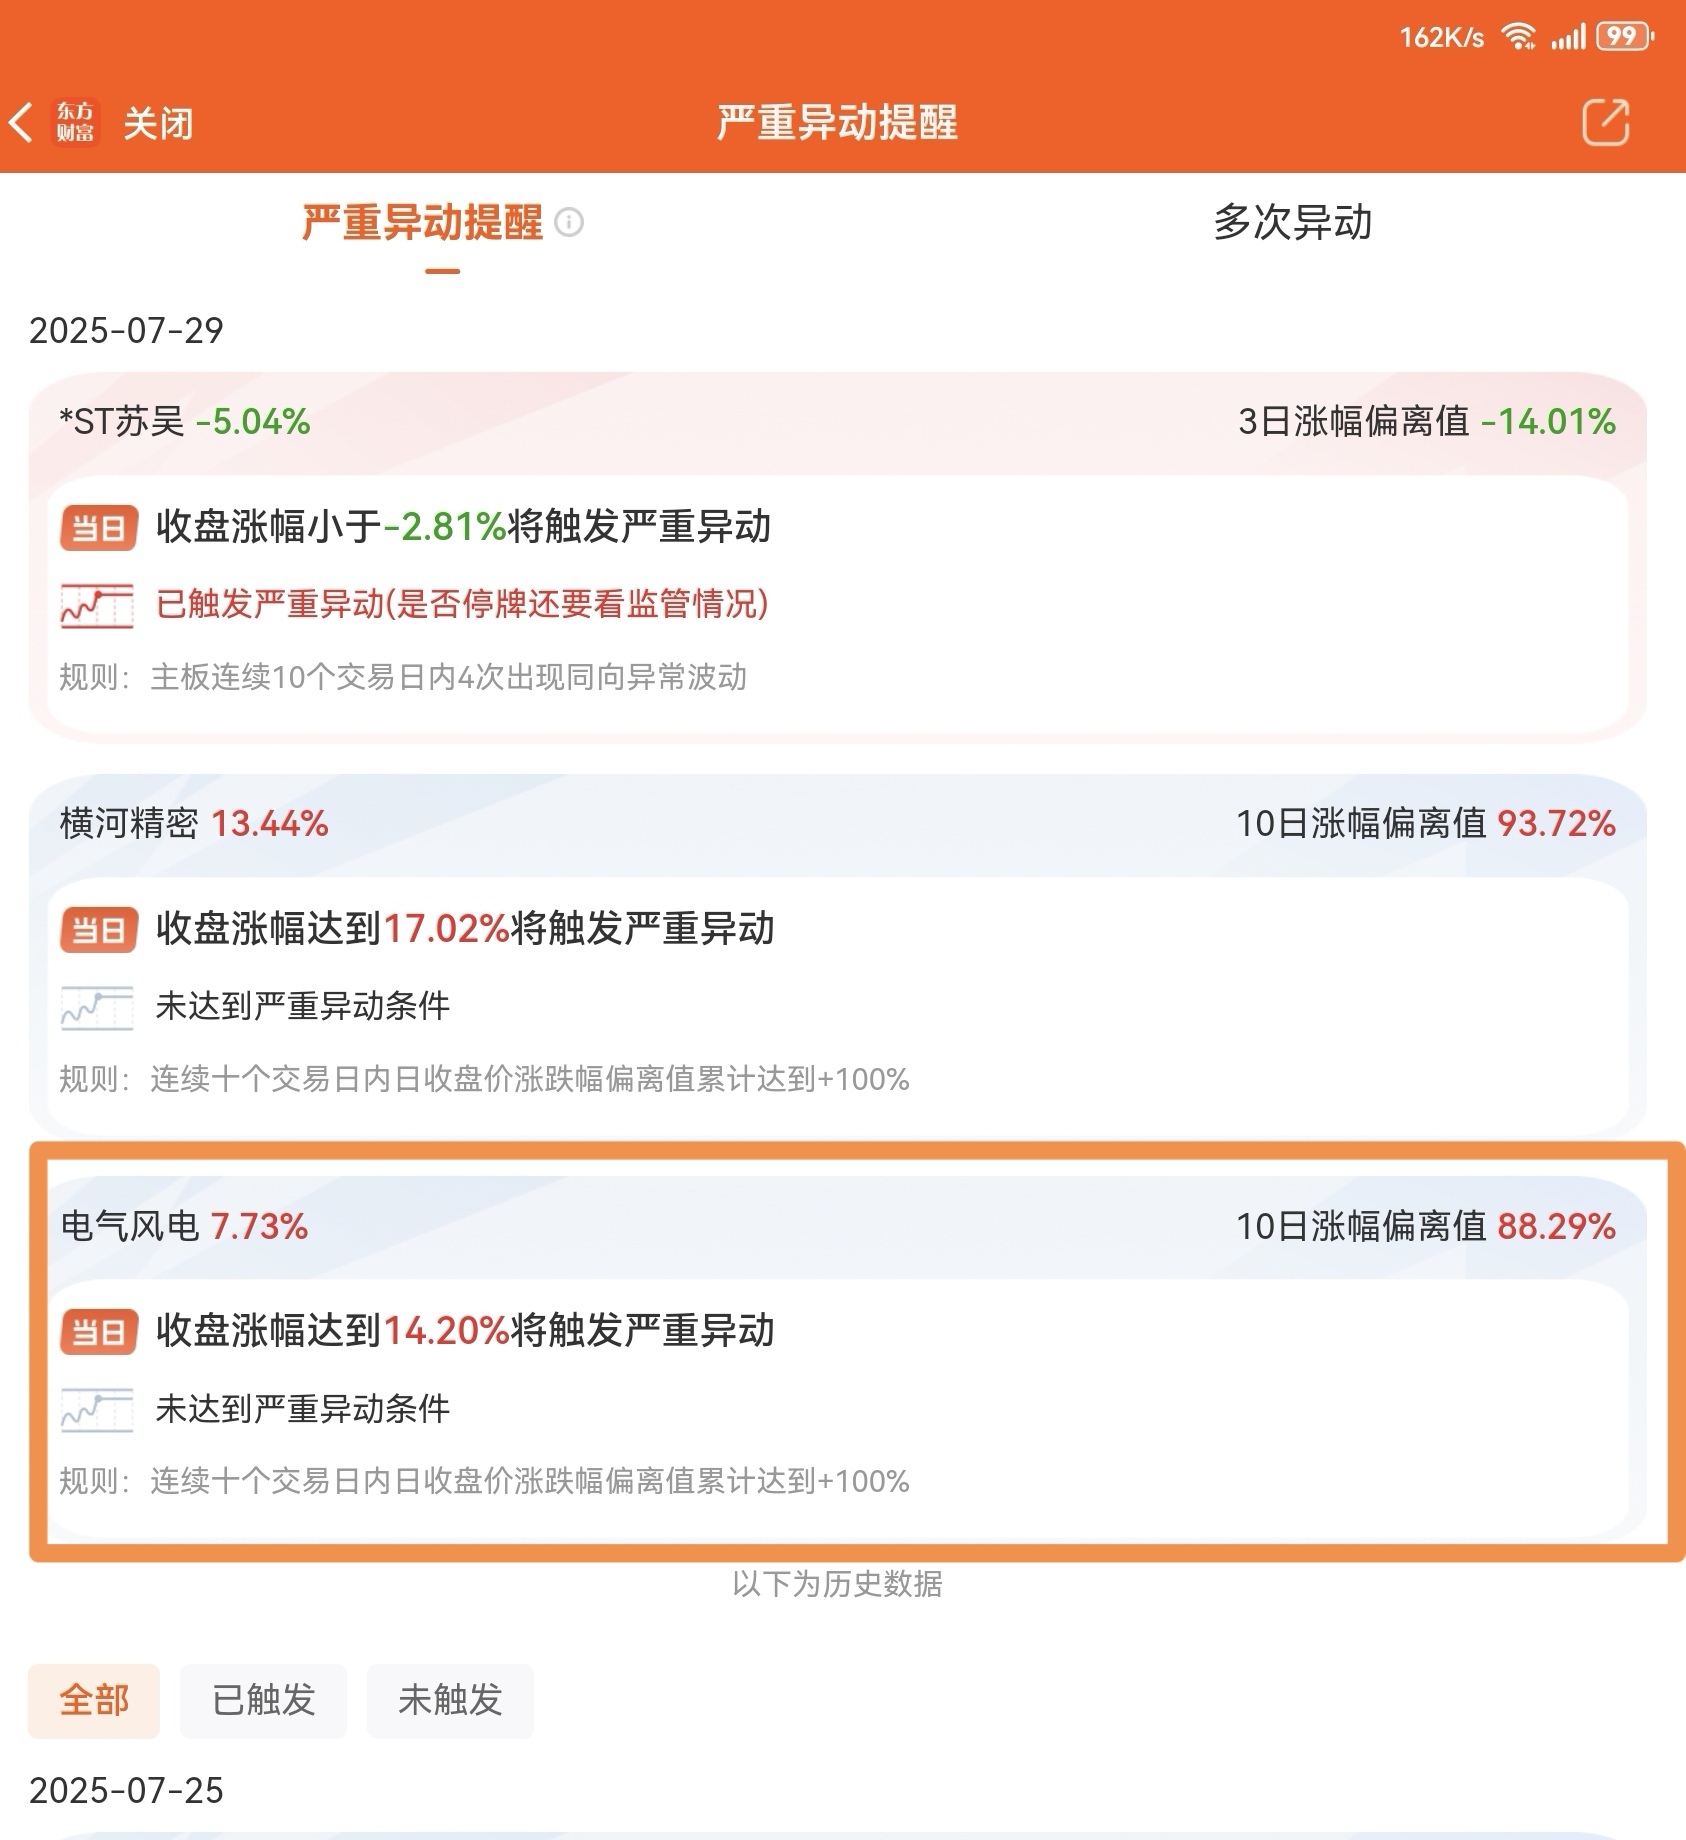Select the 全部 filter chip

94,1700
